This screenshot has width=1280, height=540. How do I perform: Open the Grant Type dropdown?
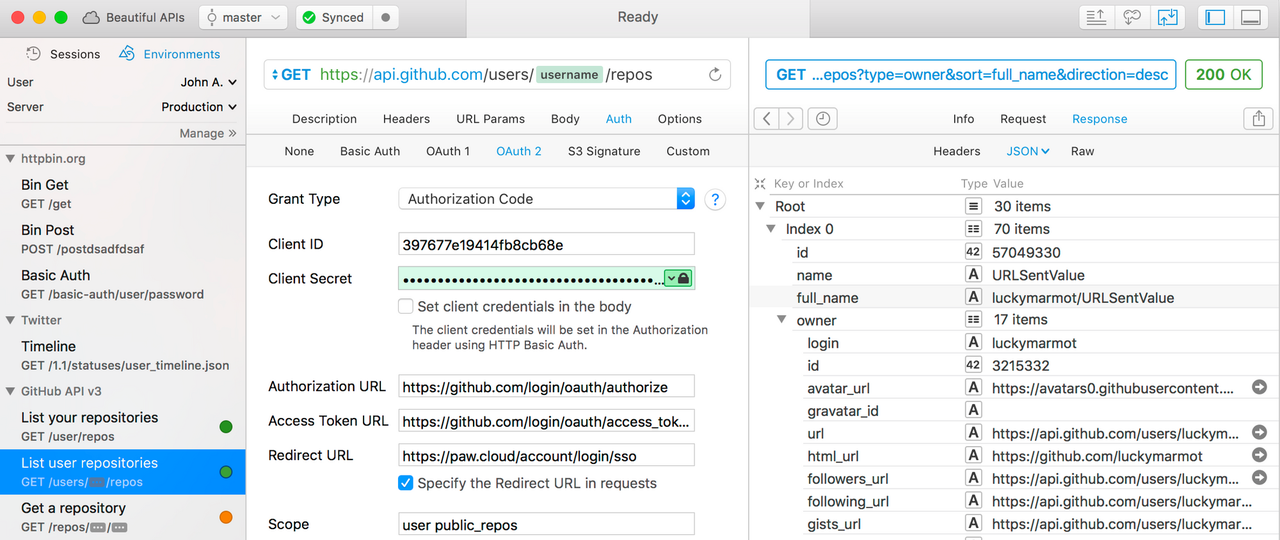pos(546,199)
